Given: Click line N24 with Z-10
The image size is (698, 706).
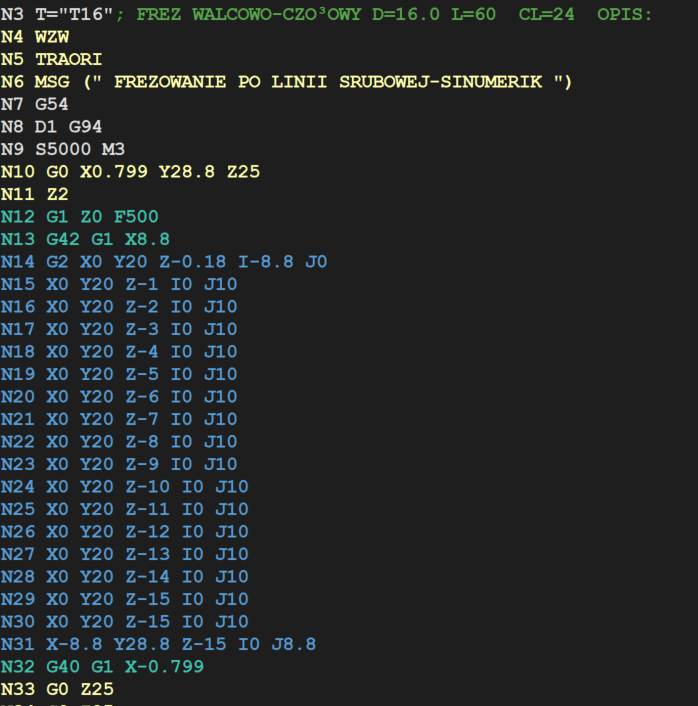Looking at the screenshot, I should point(124,487).
